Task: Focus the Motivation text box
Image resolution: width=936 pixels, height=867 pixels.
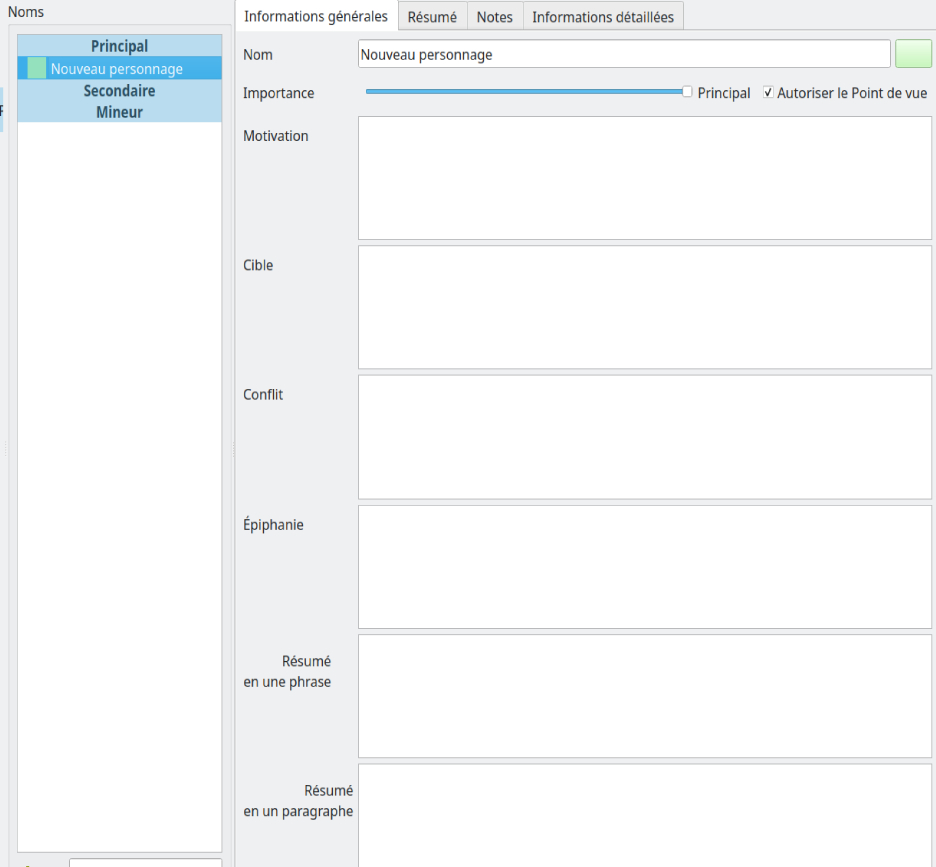Action: tap(644, 178)
